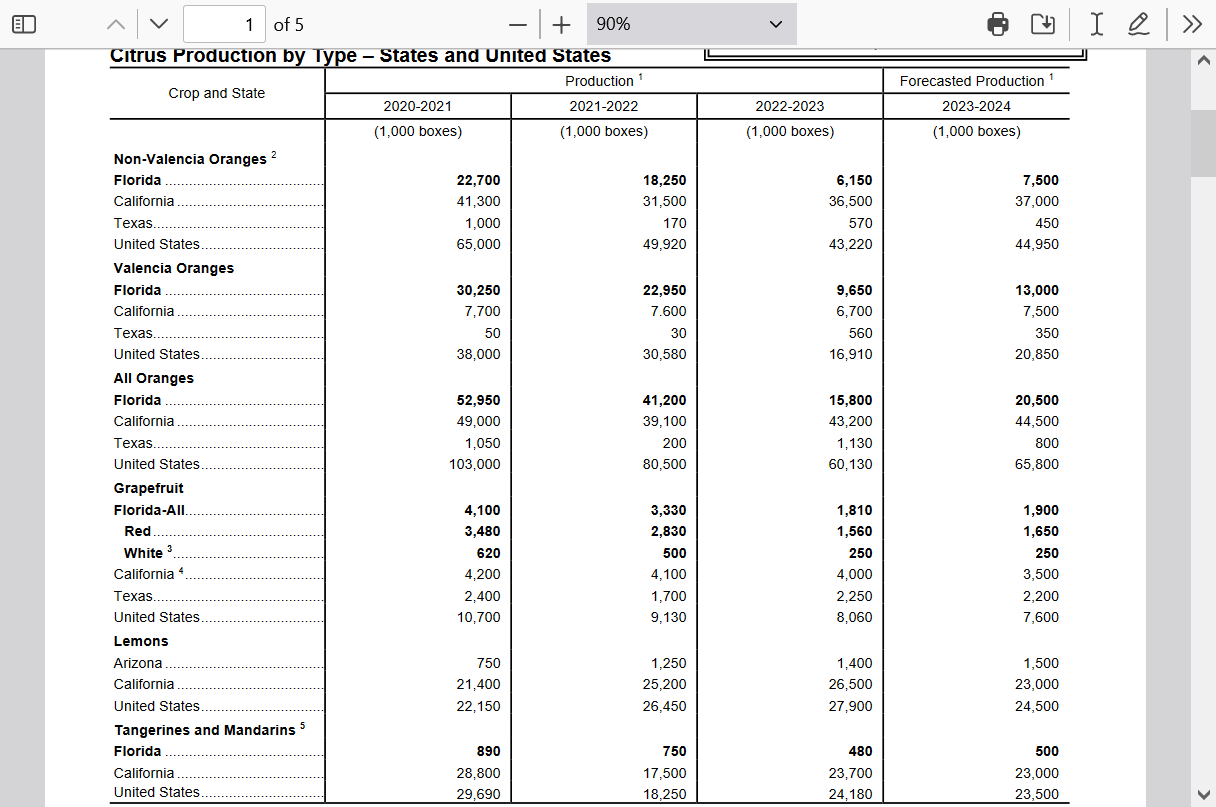This screenshot has height=807, width=1216.
Task: Click value 7.600 Valencia California 2021-2022
Action: [669, 311]
